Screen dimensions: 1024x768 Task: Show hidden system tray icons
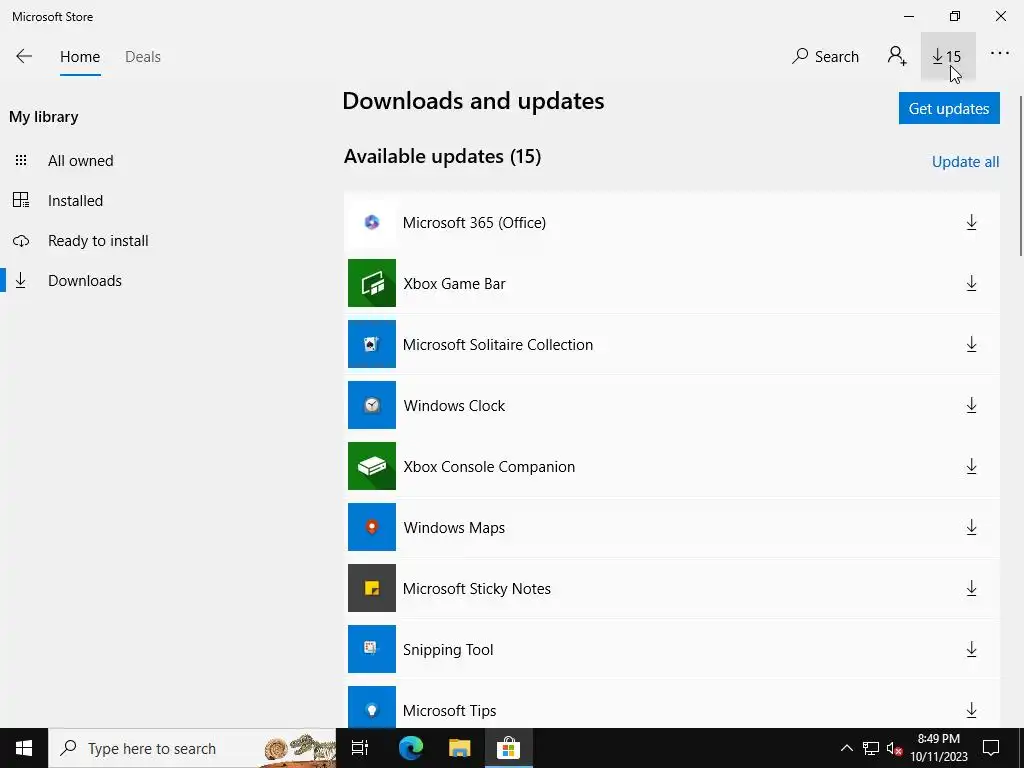tap(846, 748)
